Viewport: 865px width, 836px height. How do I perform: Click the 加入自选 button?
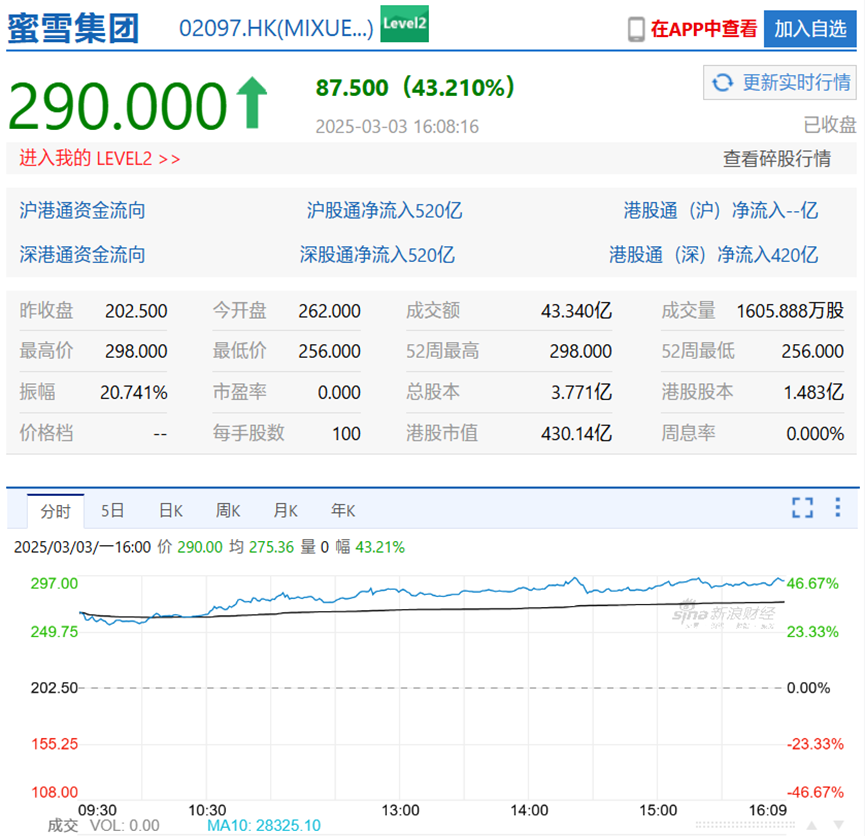tap(810, 29)
